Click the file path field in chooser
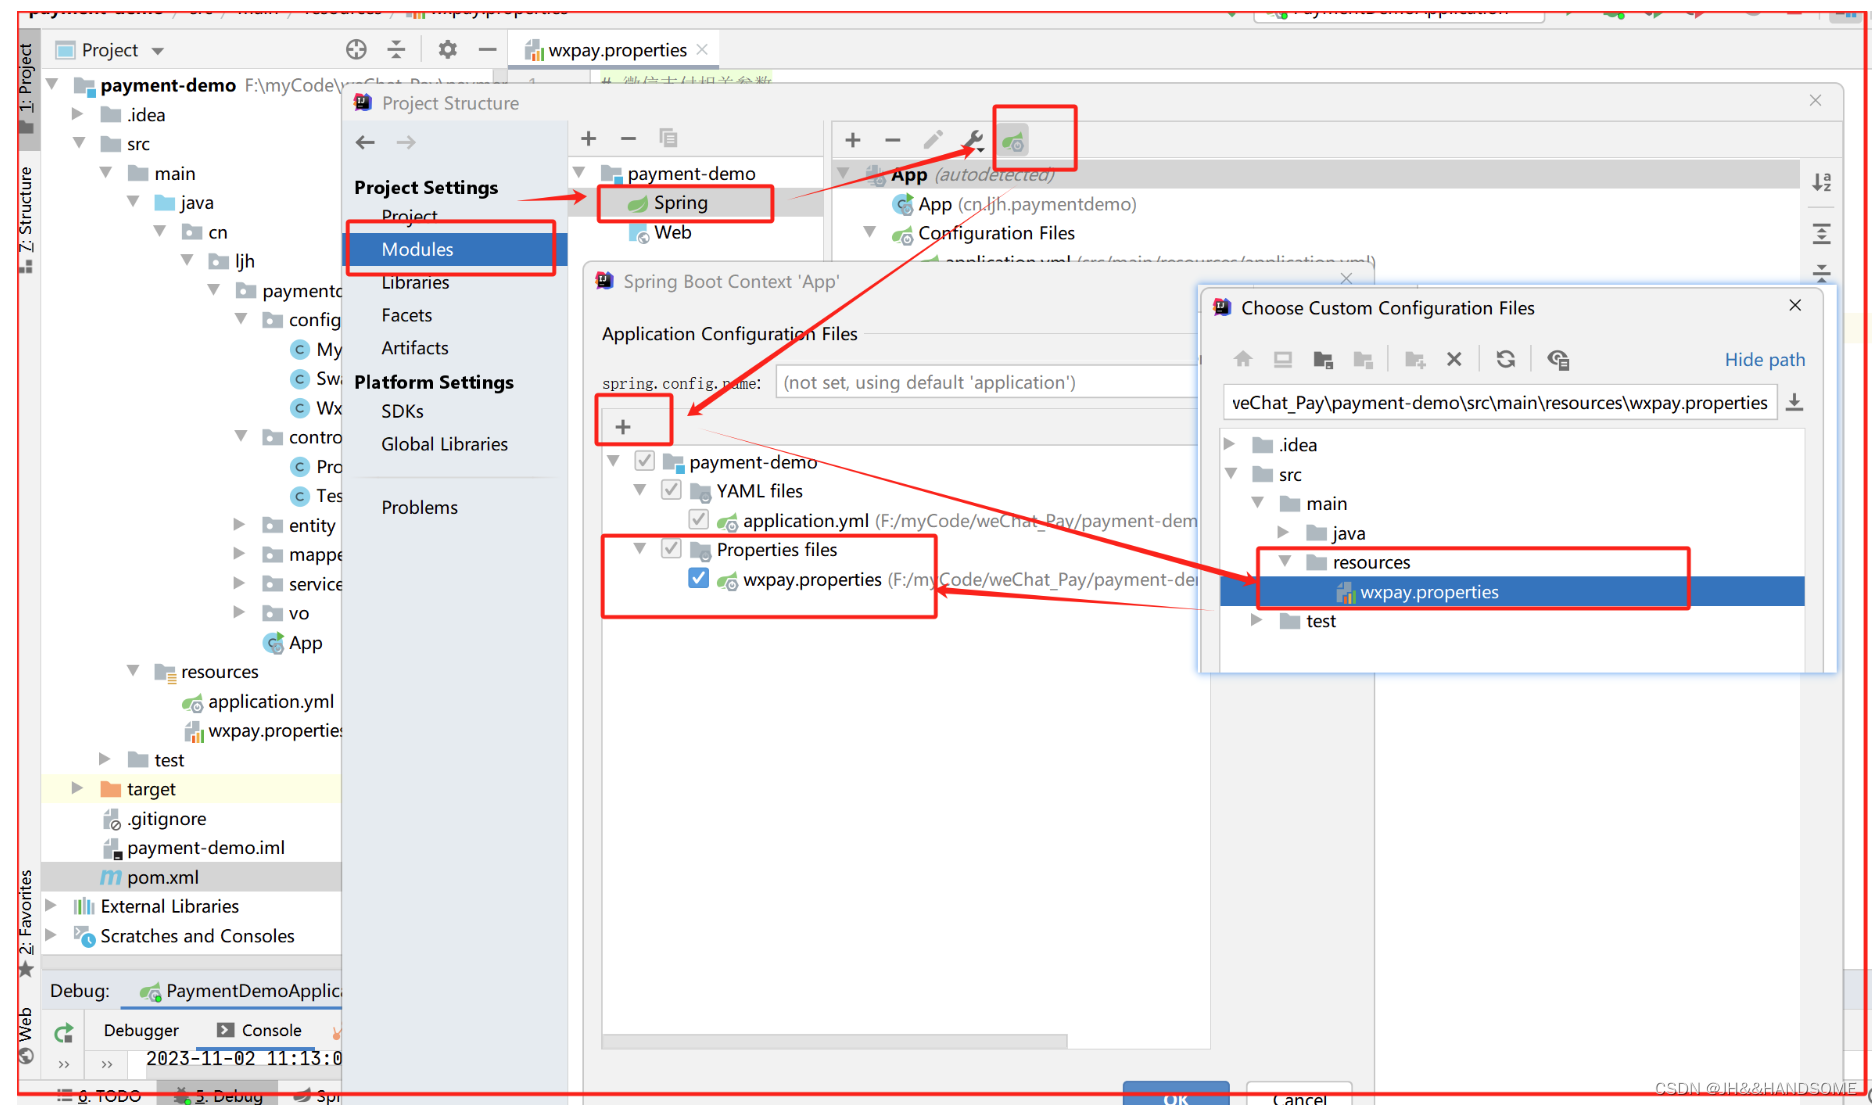Viewport: 1872px width, 1105px height. 1499,402
